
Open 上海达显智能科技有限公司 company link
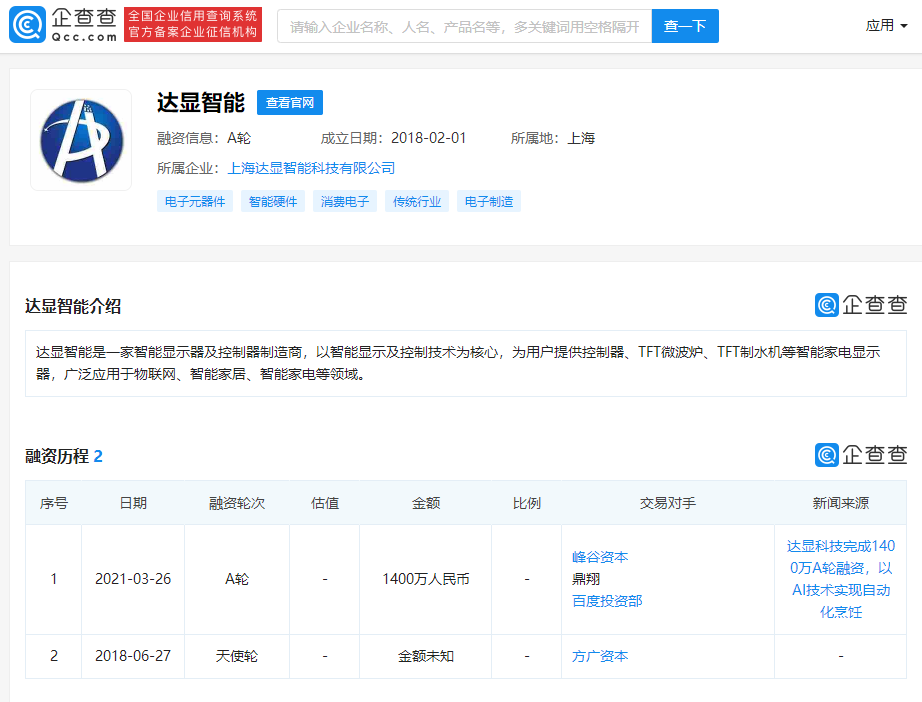pos(311,168)
